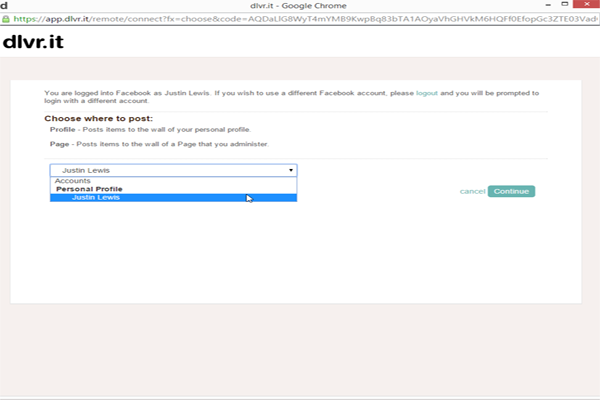Click the green padlock security icon
The width and height of the screenshot is (600, 400).
point(6,19)
